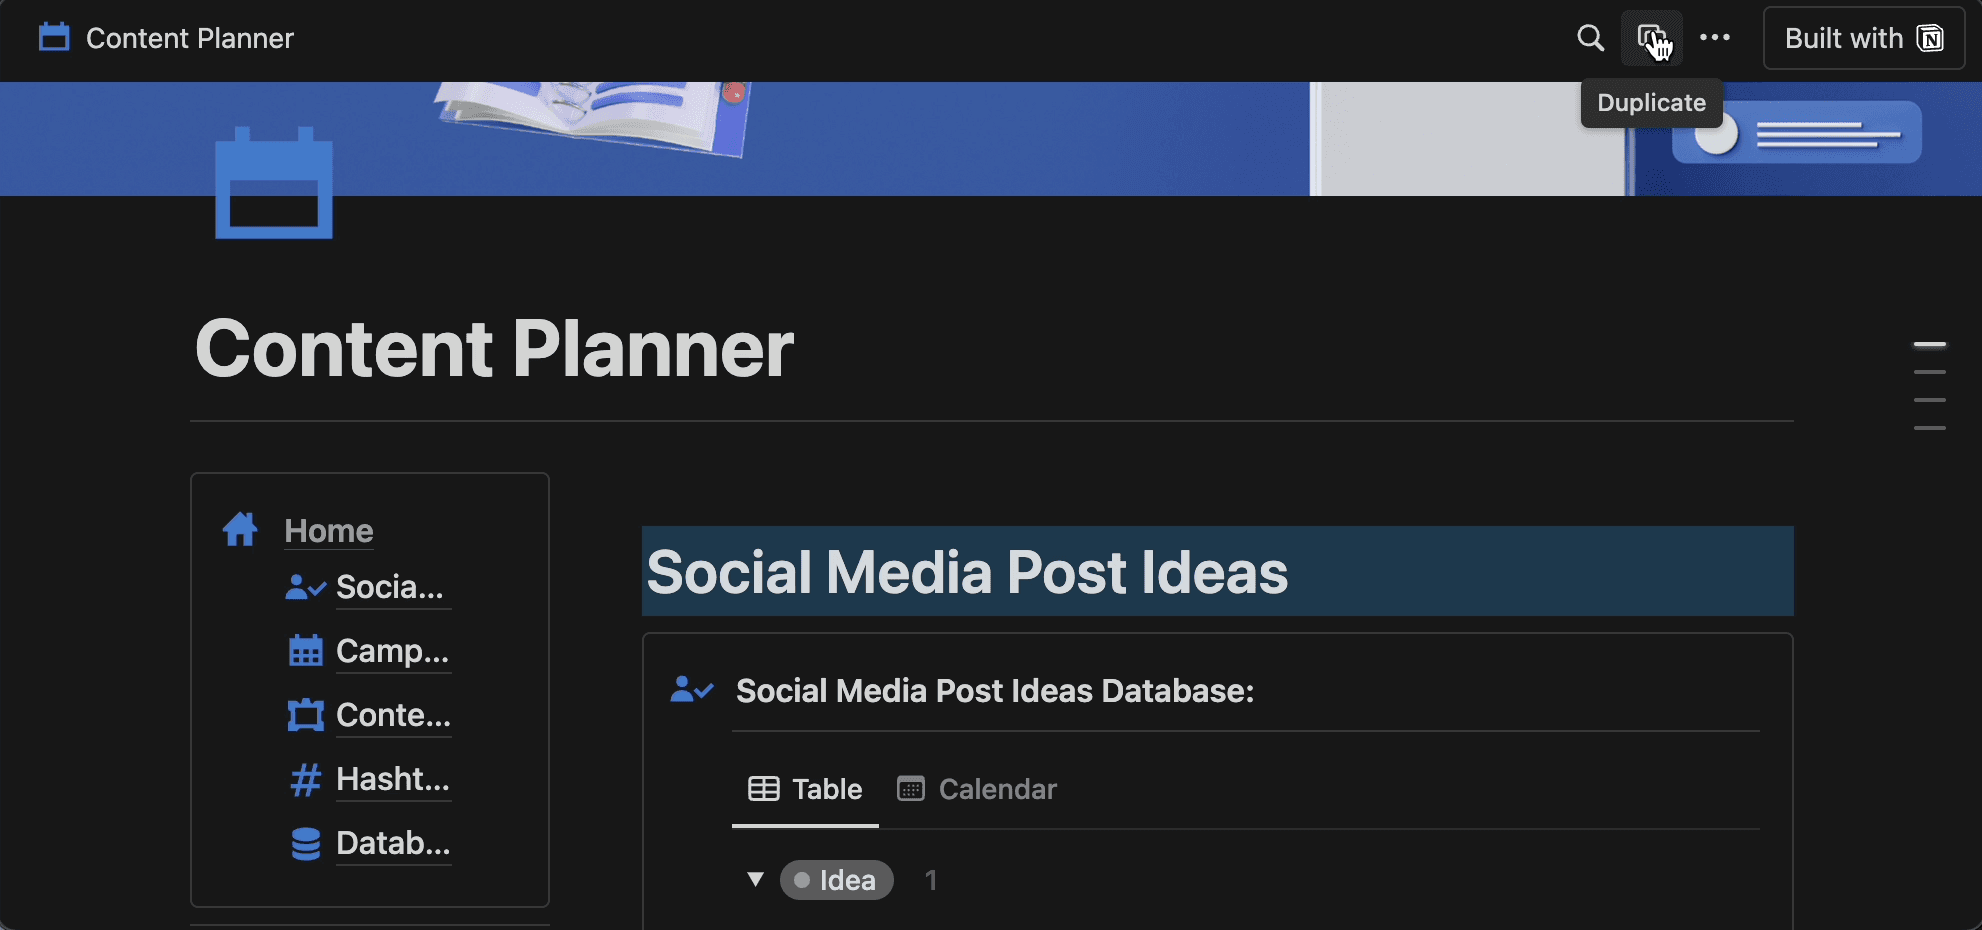The height and width of the screenshot is (930, 1982).
Task: Open the three-dot more options menu
Action: tap(1715, 38)
